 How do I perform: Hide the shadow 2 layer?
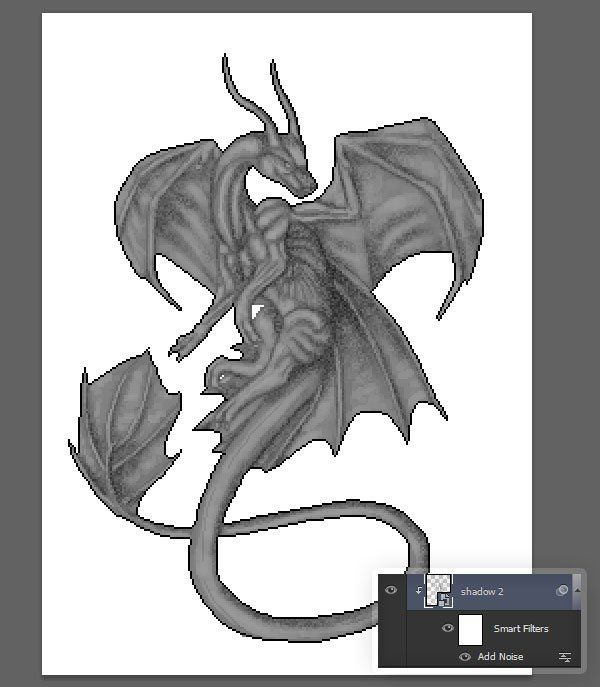click(391, 590)
